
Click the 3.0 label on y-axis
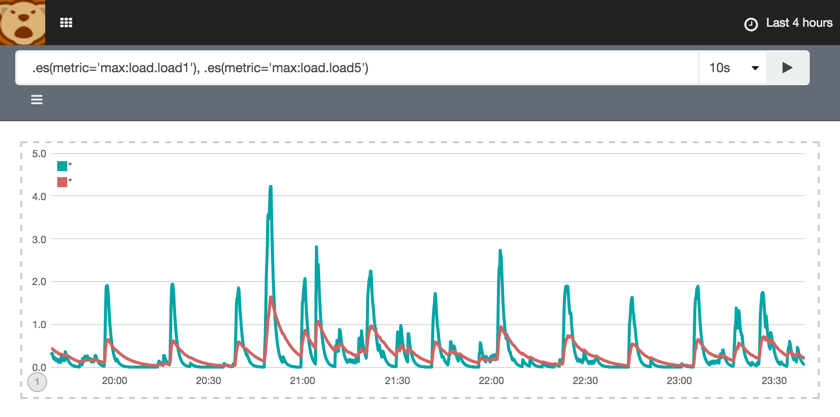pyautogui.click(x=39, y=240)
